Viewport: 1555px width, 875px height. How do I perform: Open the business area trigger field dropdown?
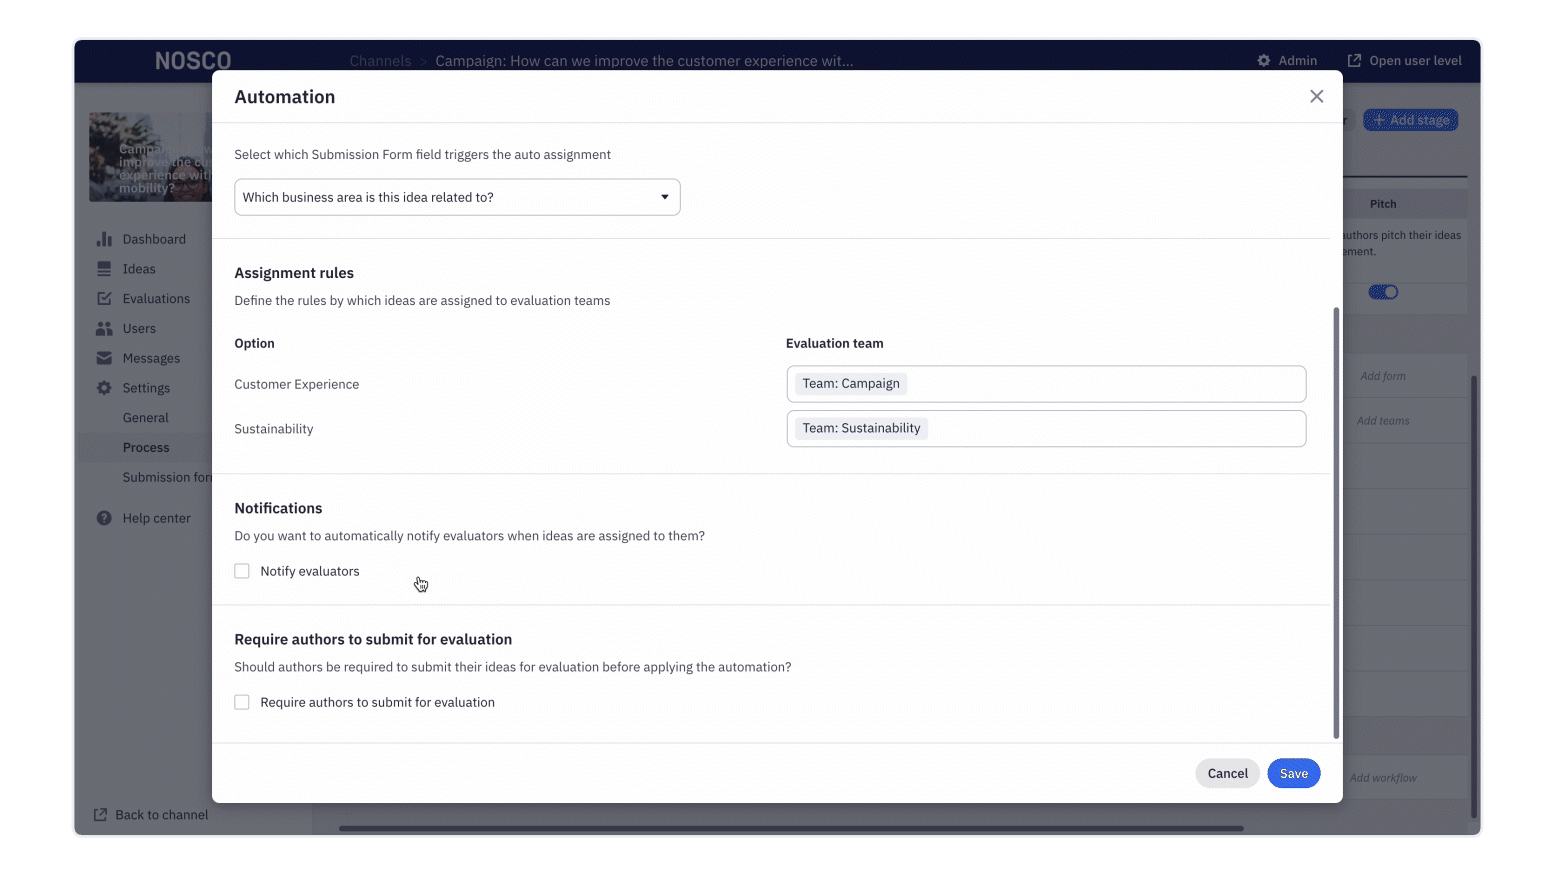[x=456, y=197]
